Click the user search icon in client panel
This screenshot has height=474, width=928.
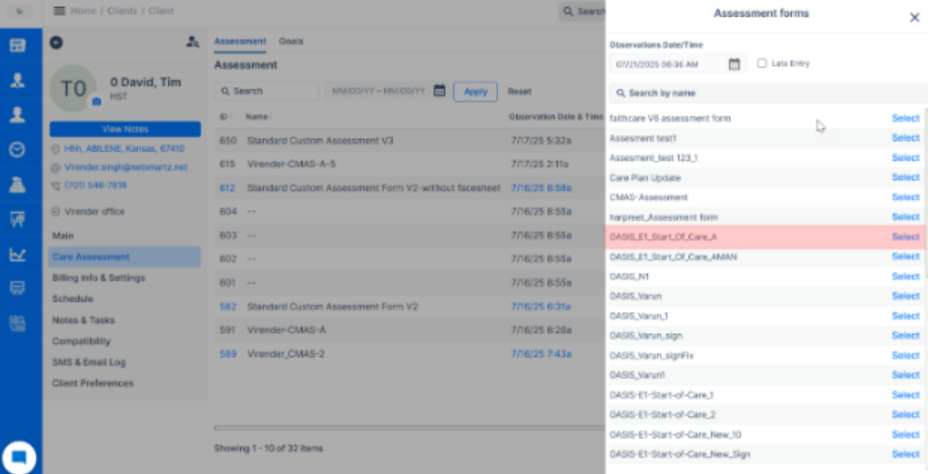[192, 42]
